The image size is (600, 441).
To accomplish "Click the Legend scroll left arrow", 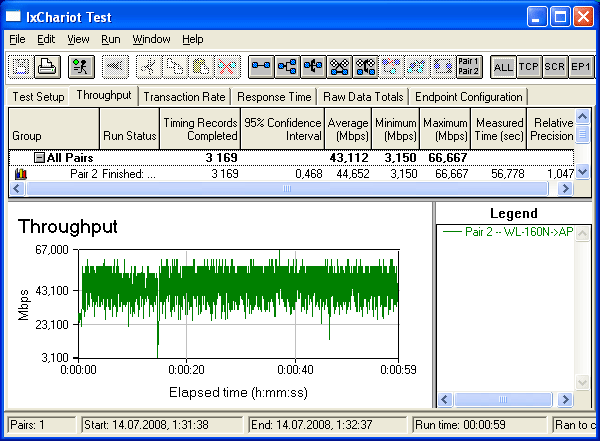I will point(445,400).
